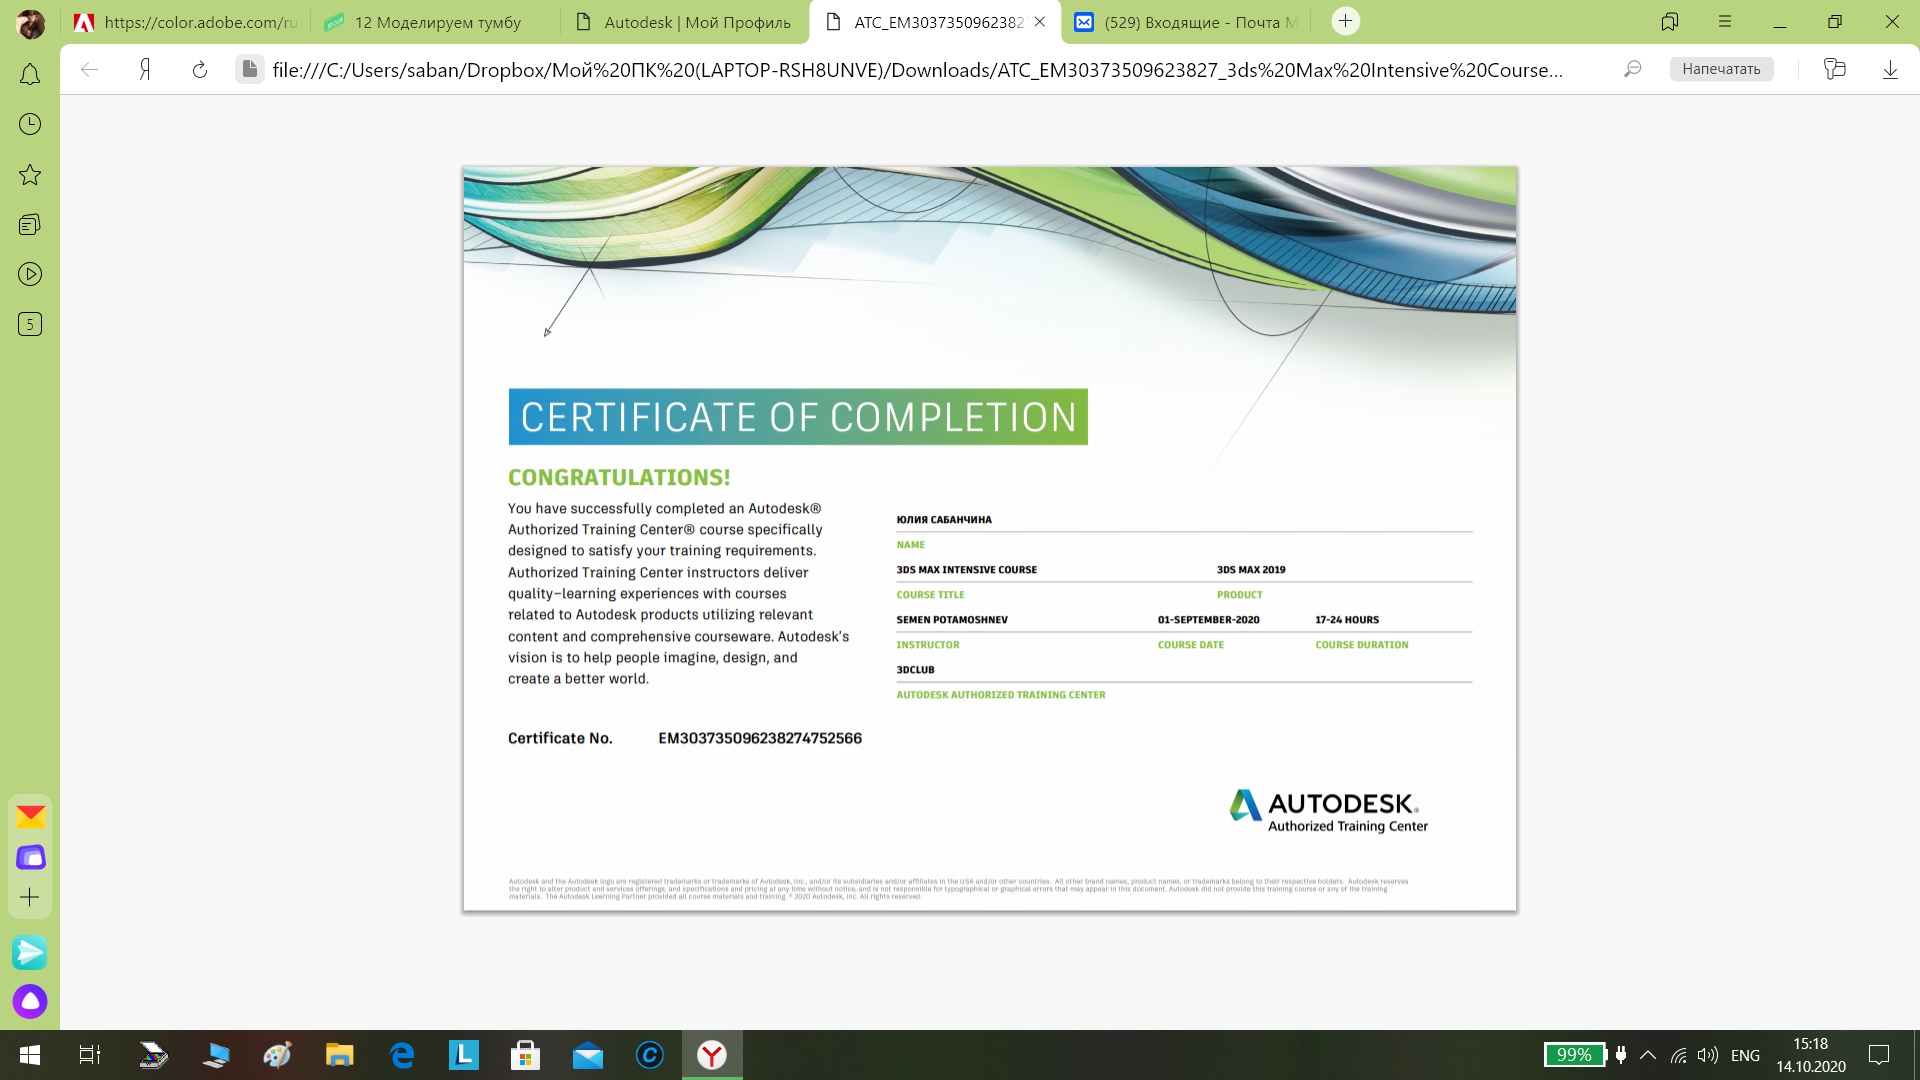
Task: Switch to 12 Моделируем тумбу tab
Action: coord(437,22)
